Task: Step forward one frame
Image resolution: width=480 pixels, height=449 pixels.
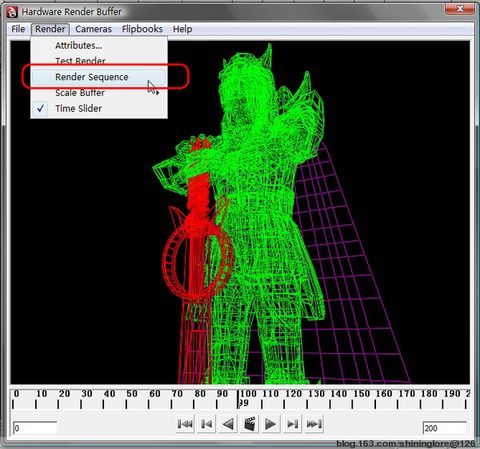Action: coord(292,424)
